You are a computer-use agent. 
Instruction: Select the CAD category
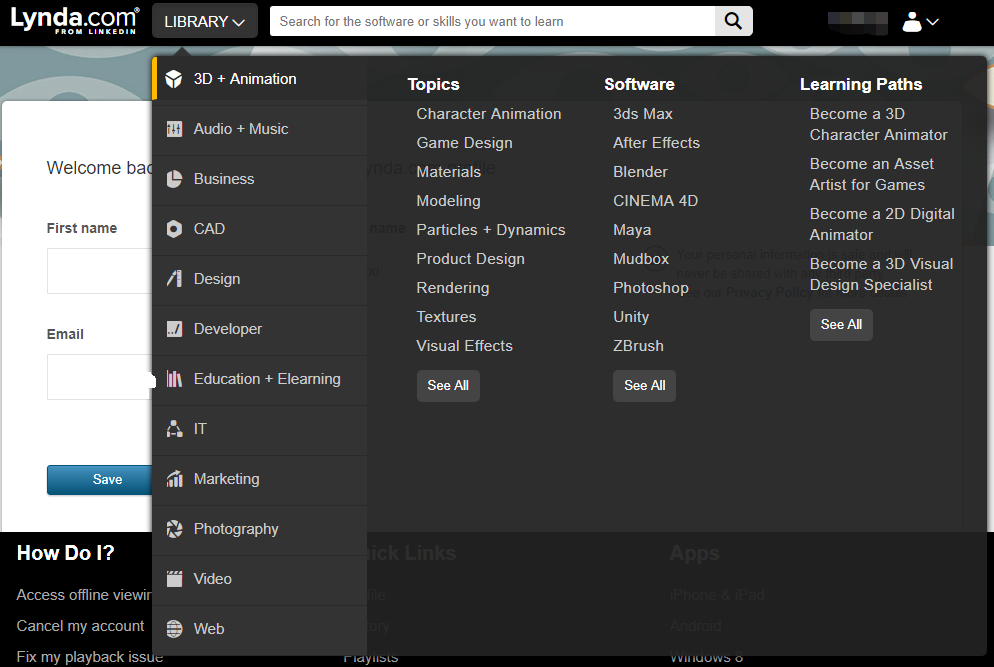260,229
